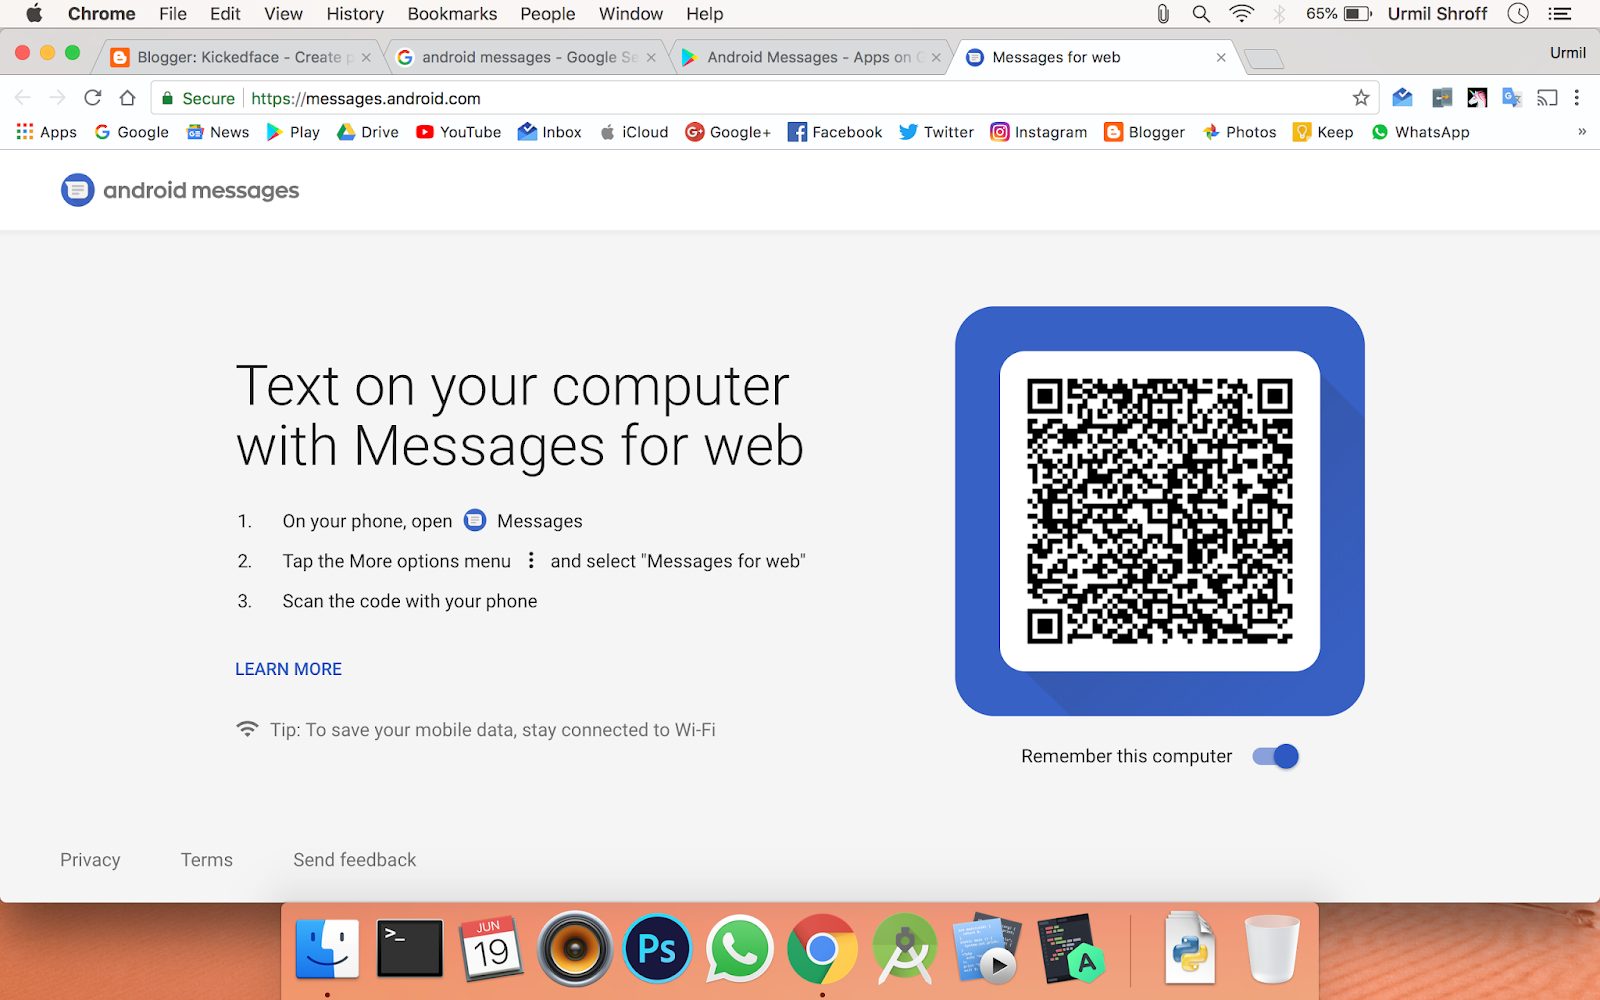The image size is (1600, 1000).
Task: Open Blogger bookmark
Action: [1145, 132]
